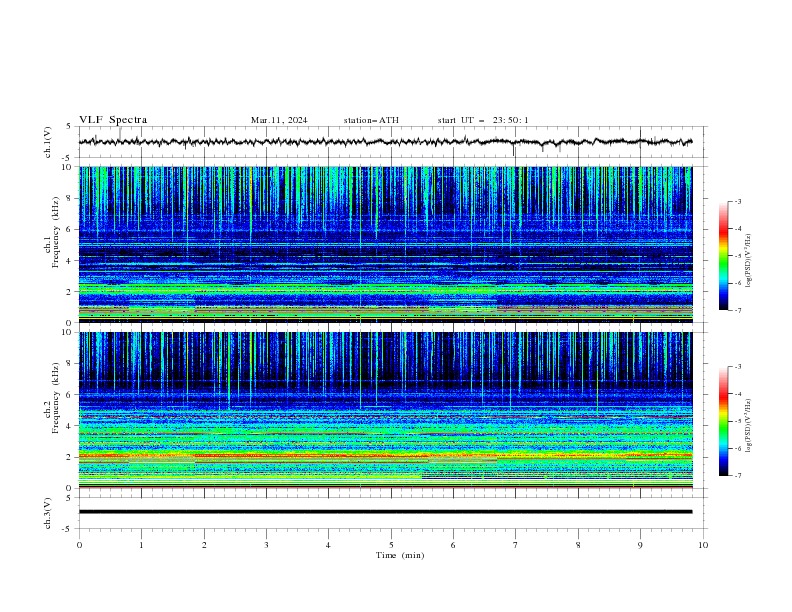Click time axis tick label "2"
The width and height of the screenshot is (792, 612).
tap(204, 545)
